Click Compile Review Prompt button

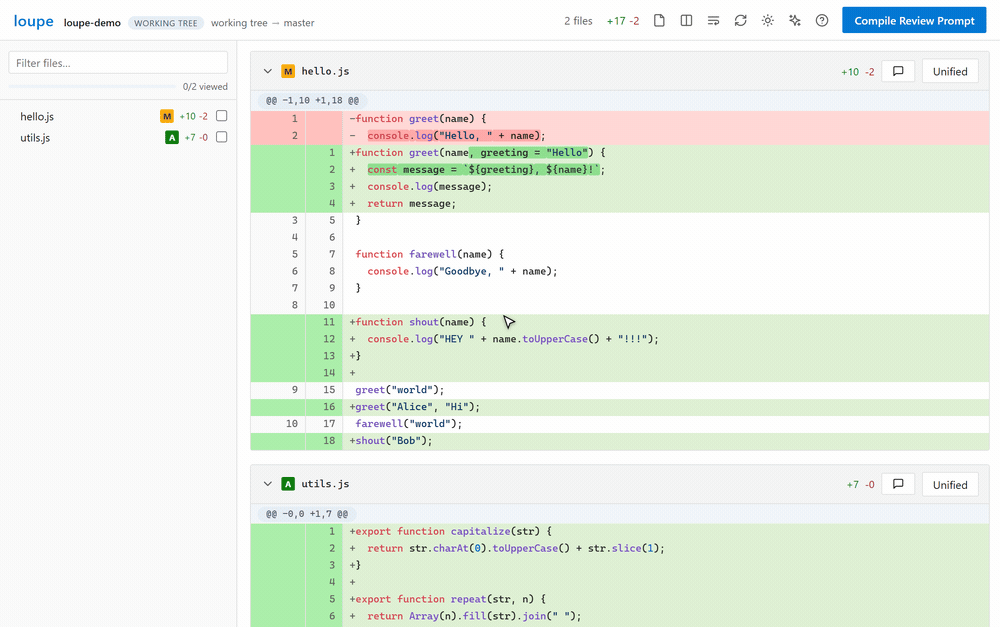pos(914,20)
